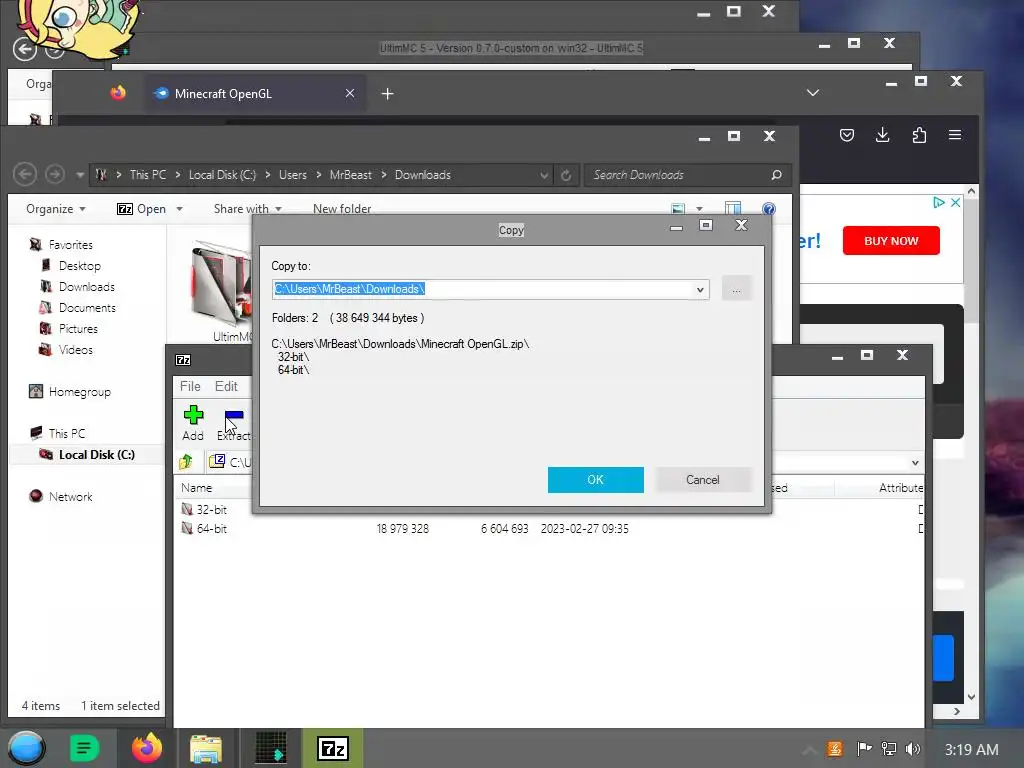Open the 7-Zip File menu
The width and height of the screenshot is (1024, 768).
click(190, 386)
